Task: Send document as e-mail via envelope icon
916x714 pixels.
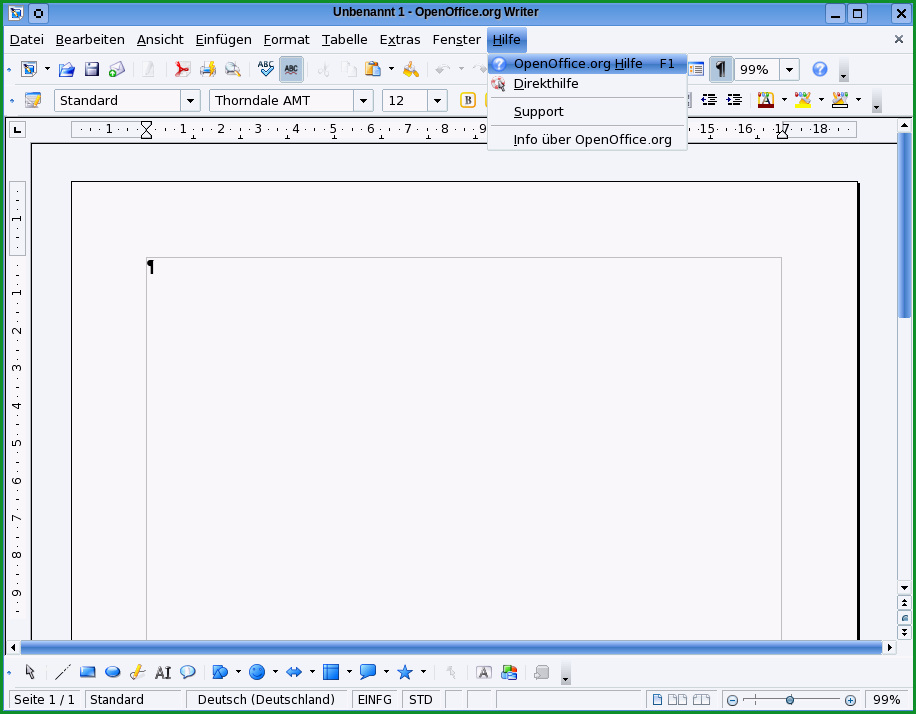Action: [117, 70]
